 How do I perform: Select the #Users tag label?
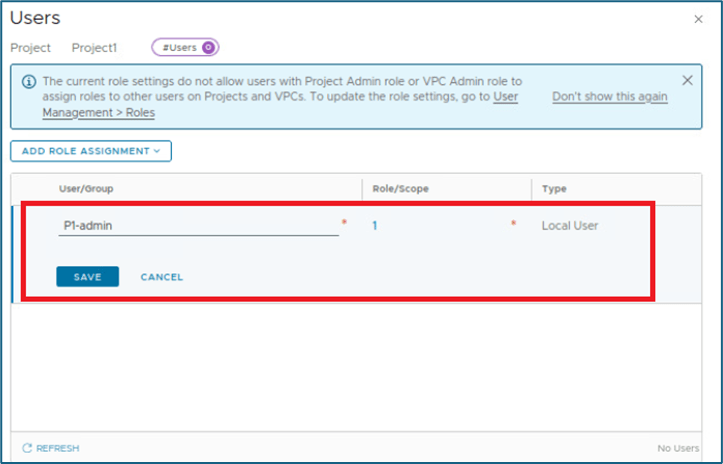180,47
